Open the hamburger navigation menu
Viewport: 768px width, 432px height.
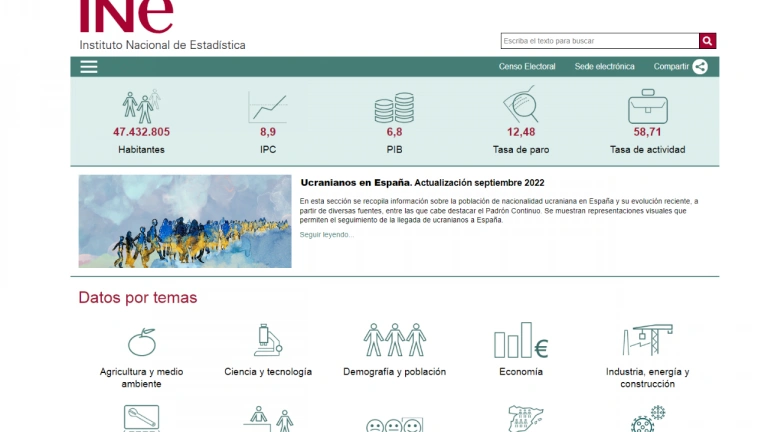click(x=89, y=67)
